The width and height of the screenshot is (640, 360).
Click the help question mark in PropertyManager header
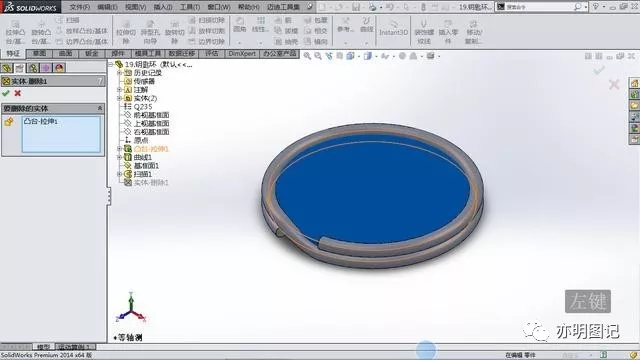point(100,81)
